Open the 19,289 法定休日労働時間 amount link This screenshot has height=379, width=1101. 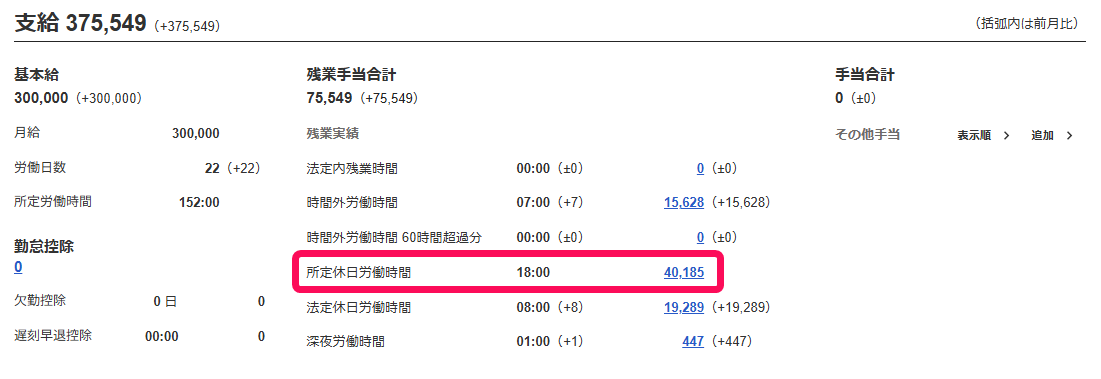point(684,307)
